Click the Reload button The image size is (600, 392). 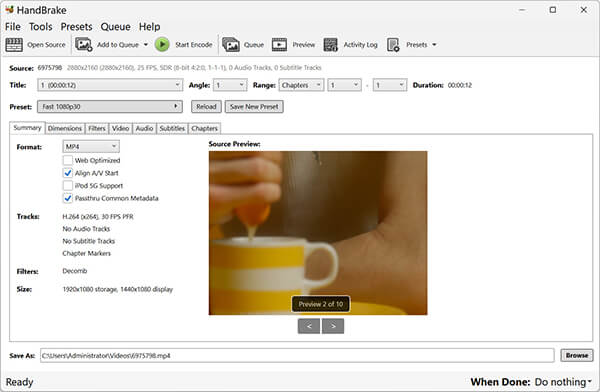(206, 106)
